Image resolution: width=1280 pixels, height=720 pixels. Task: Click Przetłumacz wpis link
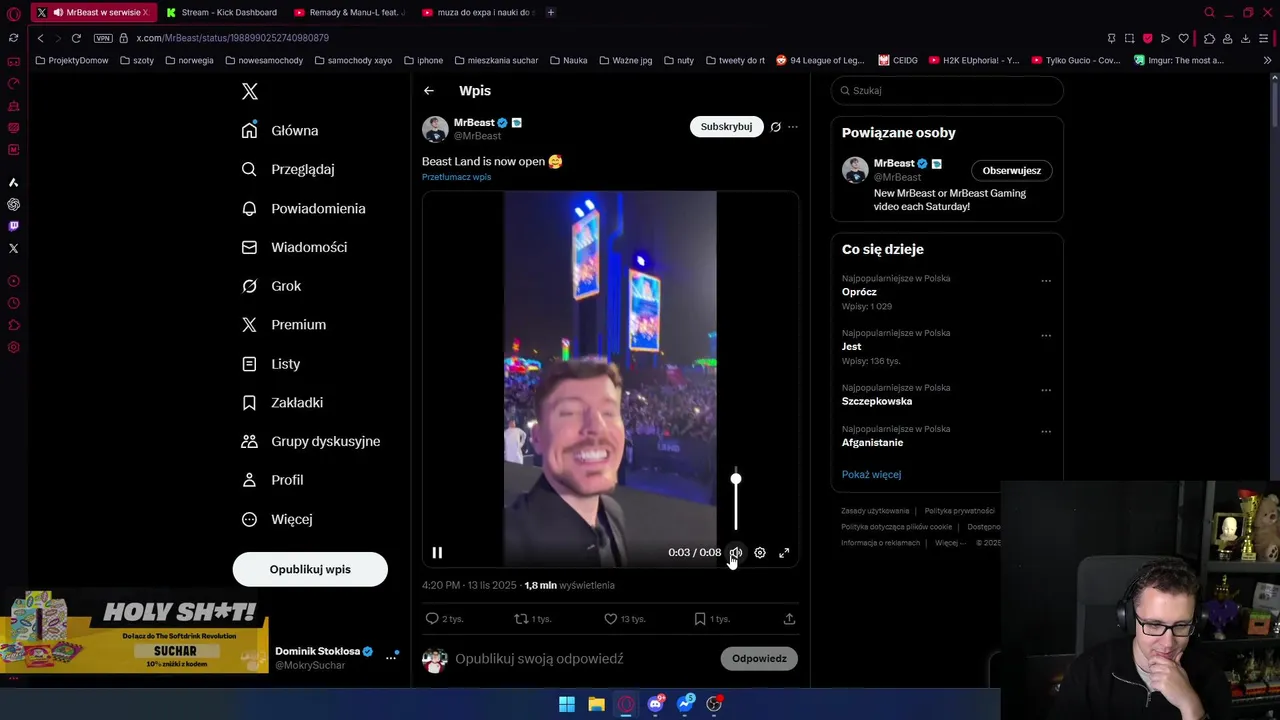point(456,177)
